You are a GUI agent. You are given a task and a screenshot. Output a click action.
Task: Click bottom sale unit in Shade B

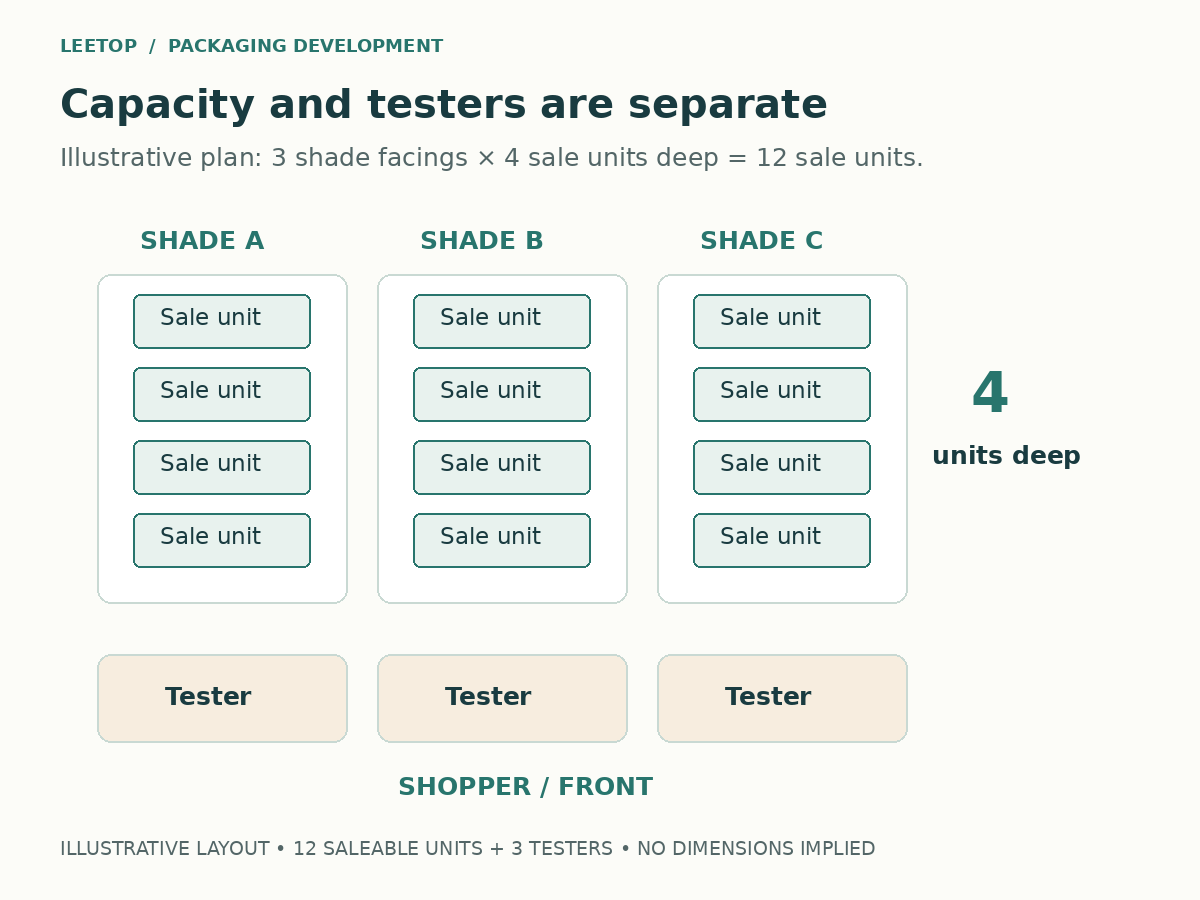tap(502, 540)
